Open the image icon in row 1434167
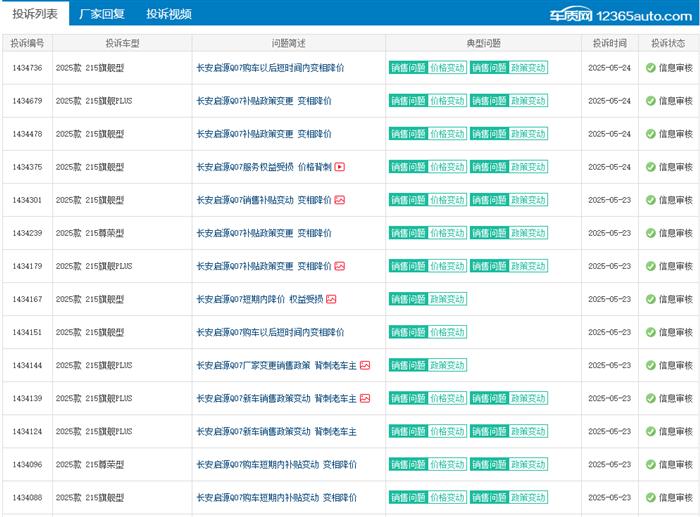This screenshot has height=517, width=700. (331, 299)
